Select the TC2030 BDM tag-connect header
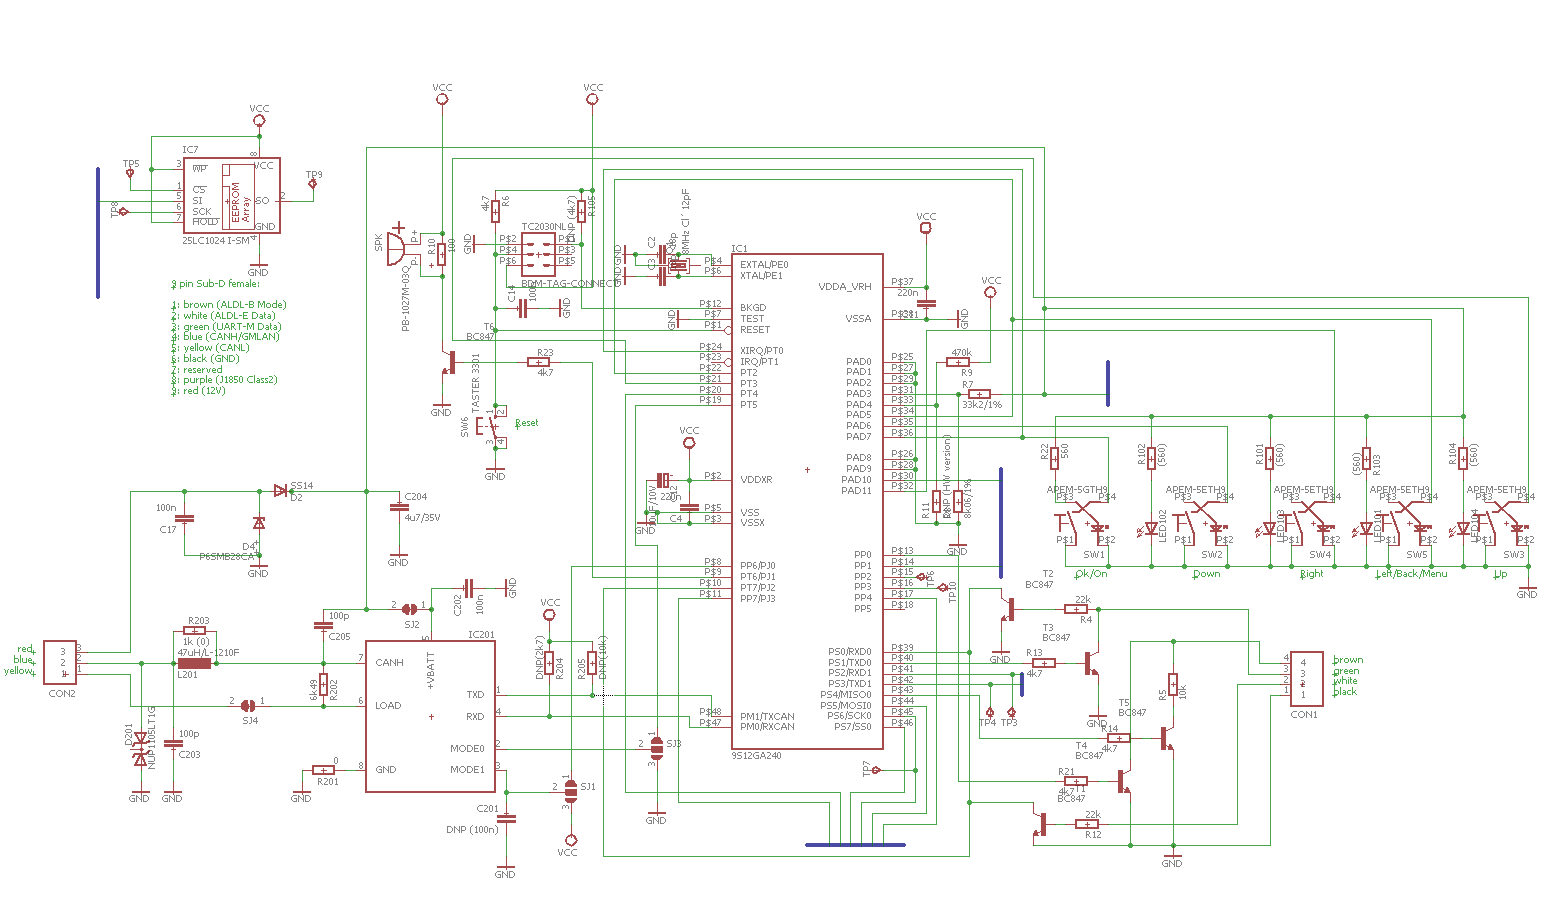Viewport: 1549px width, 901px height. click(538, 255)
